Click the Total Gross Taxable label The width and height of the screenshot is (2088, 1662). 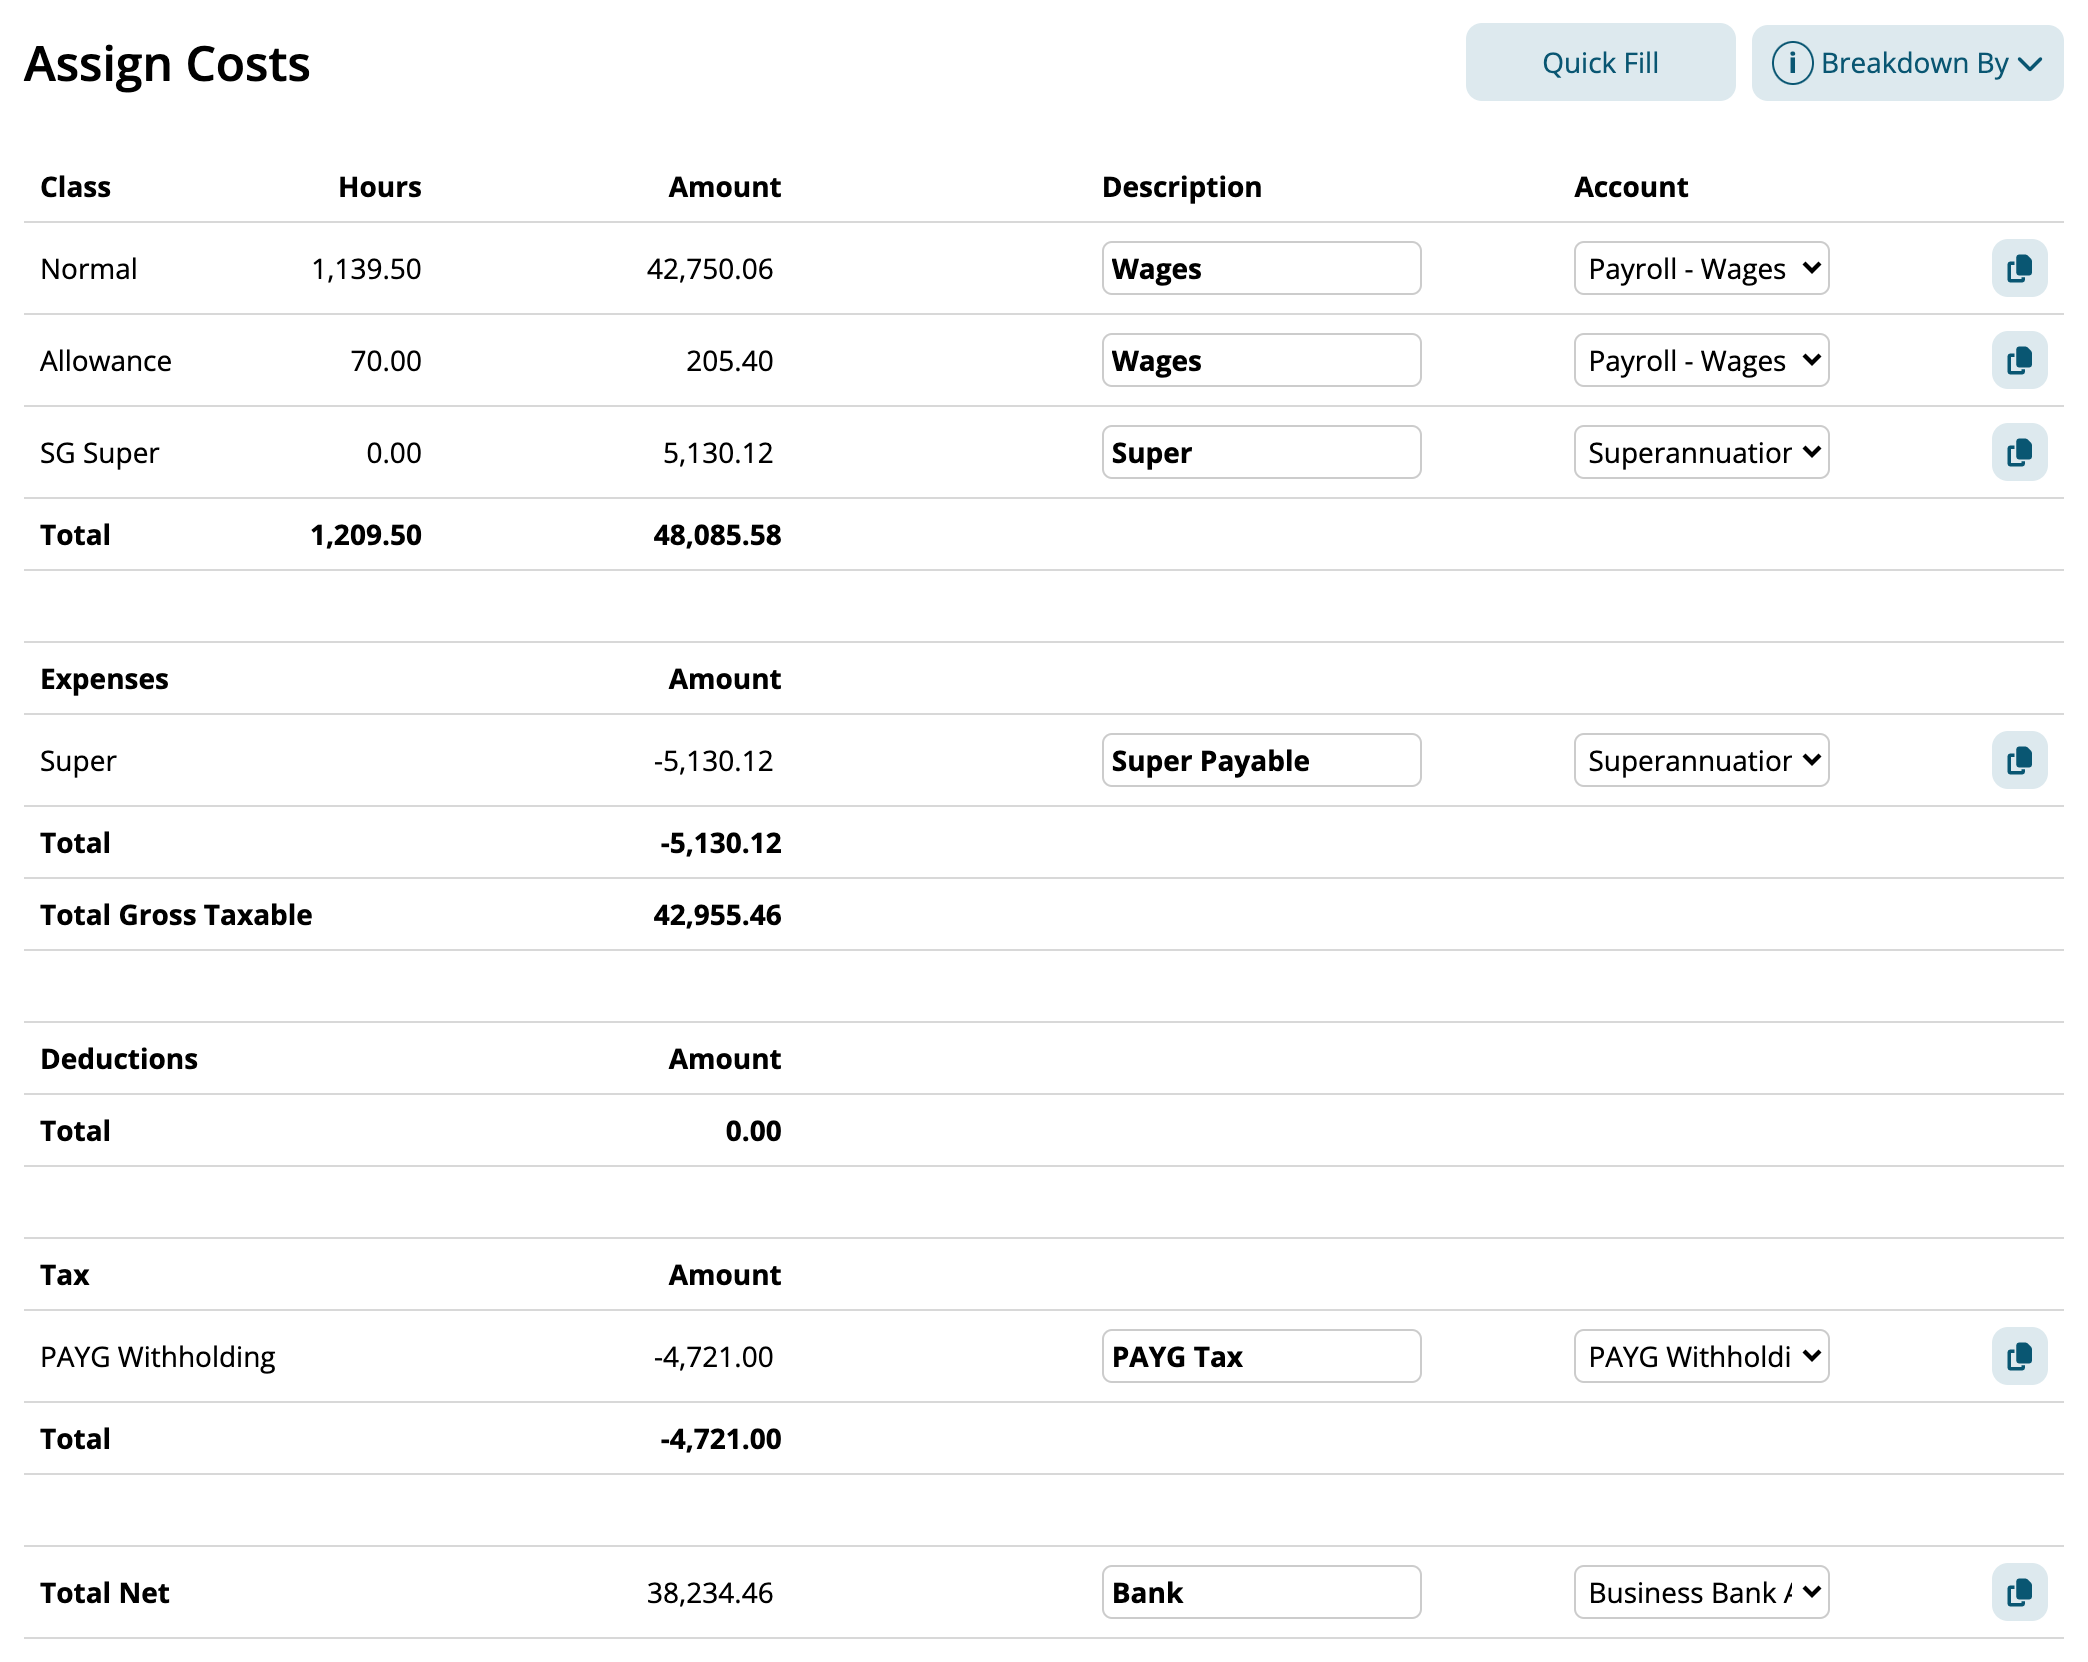coord(176,915)
